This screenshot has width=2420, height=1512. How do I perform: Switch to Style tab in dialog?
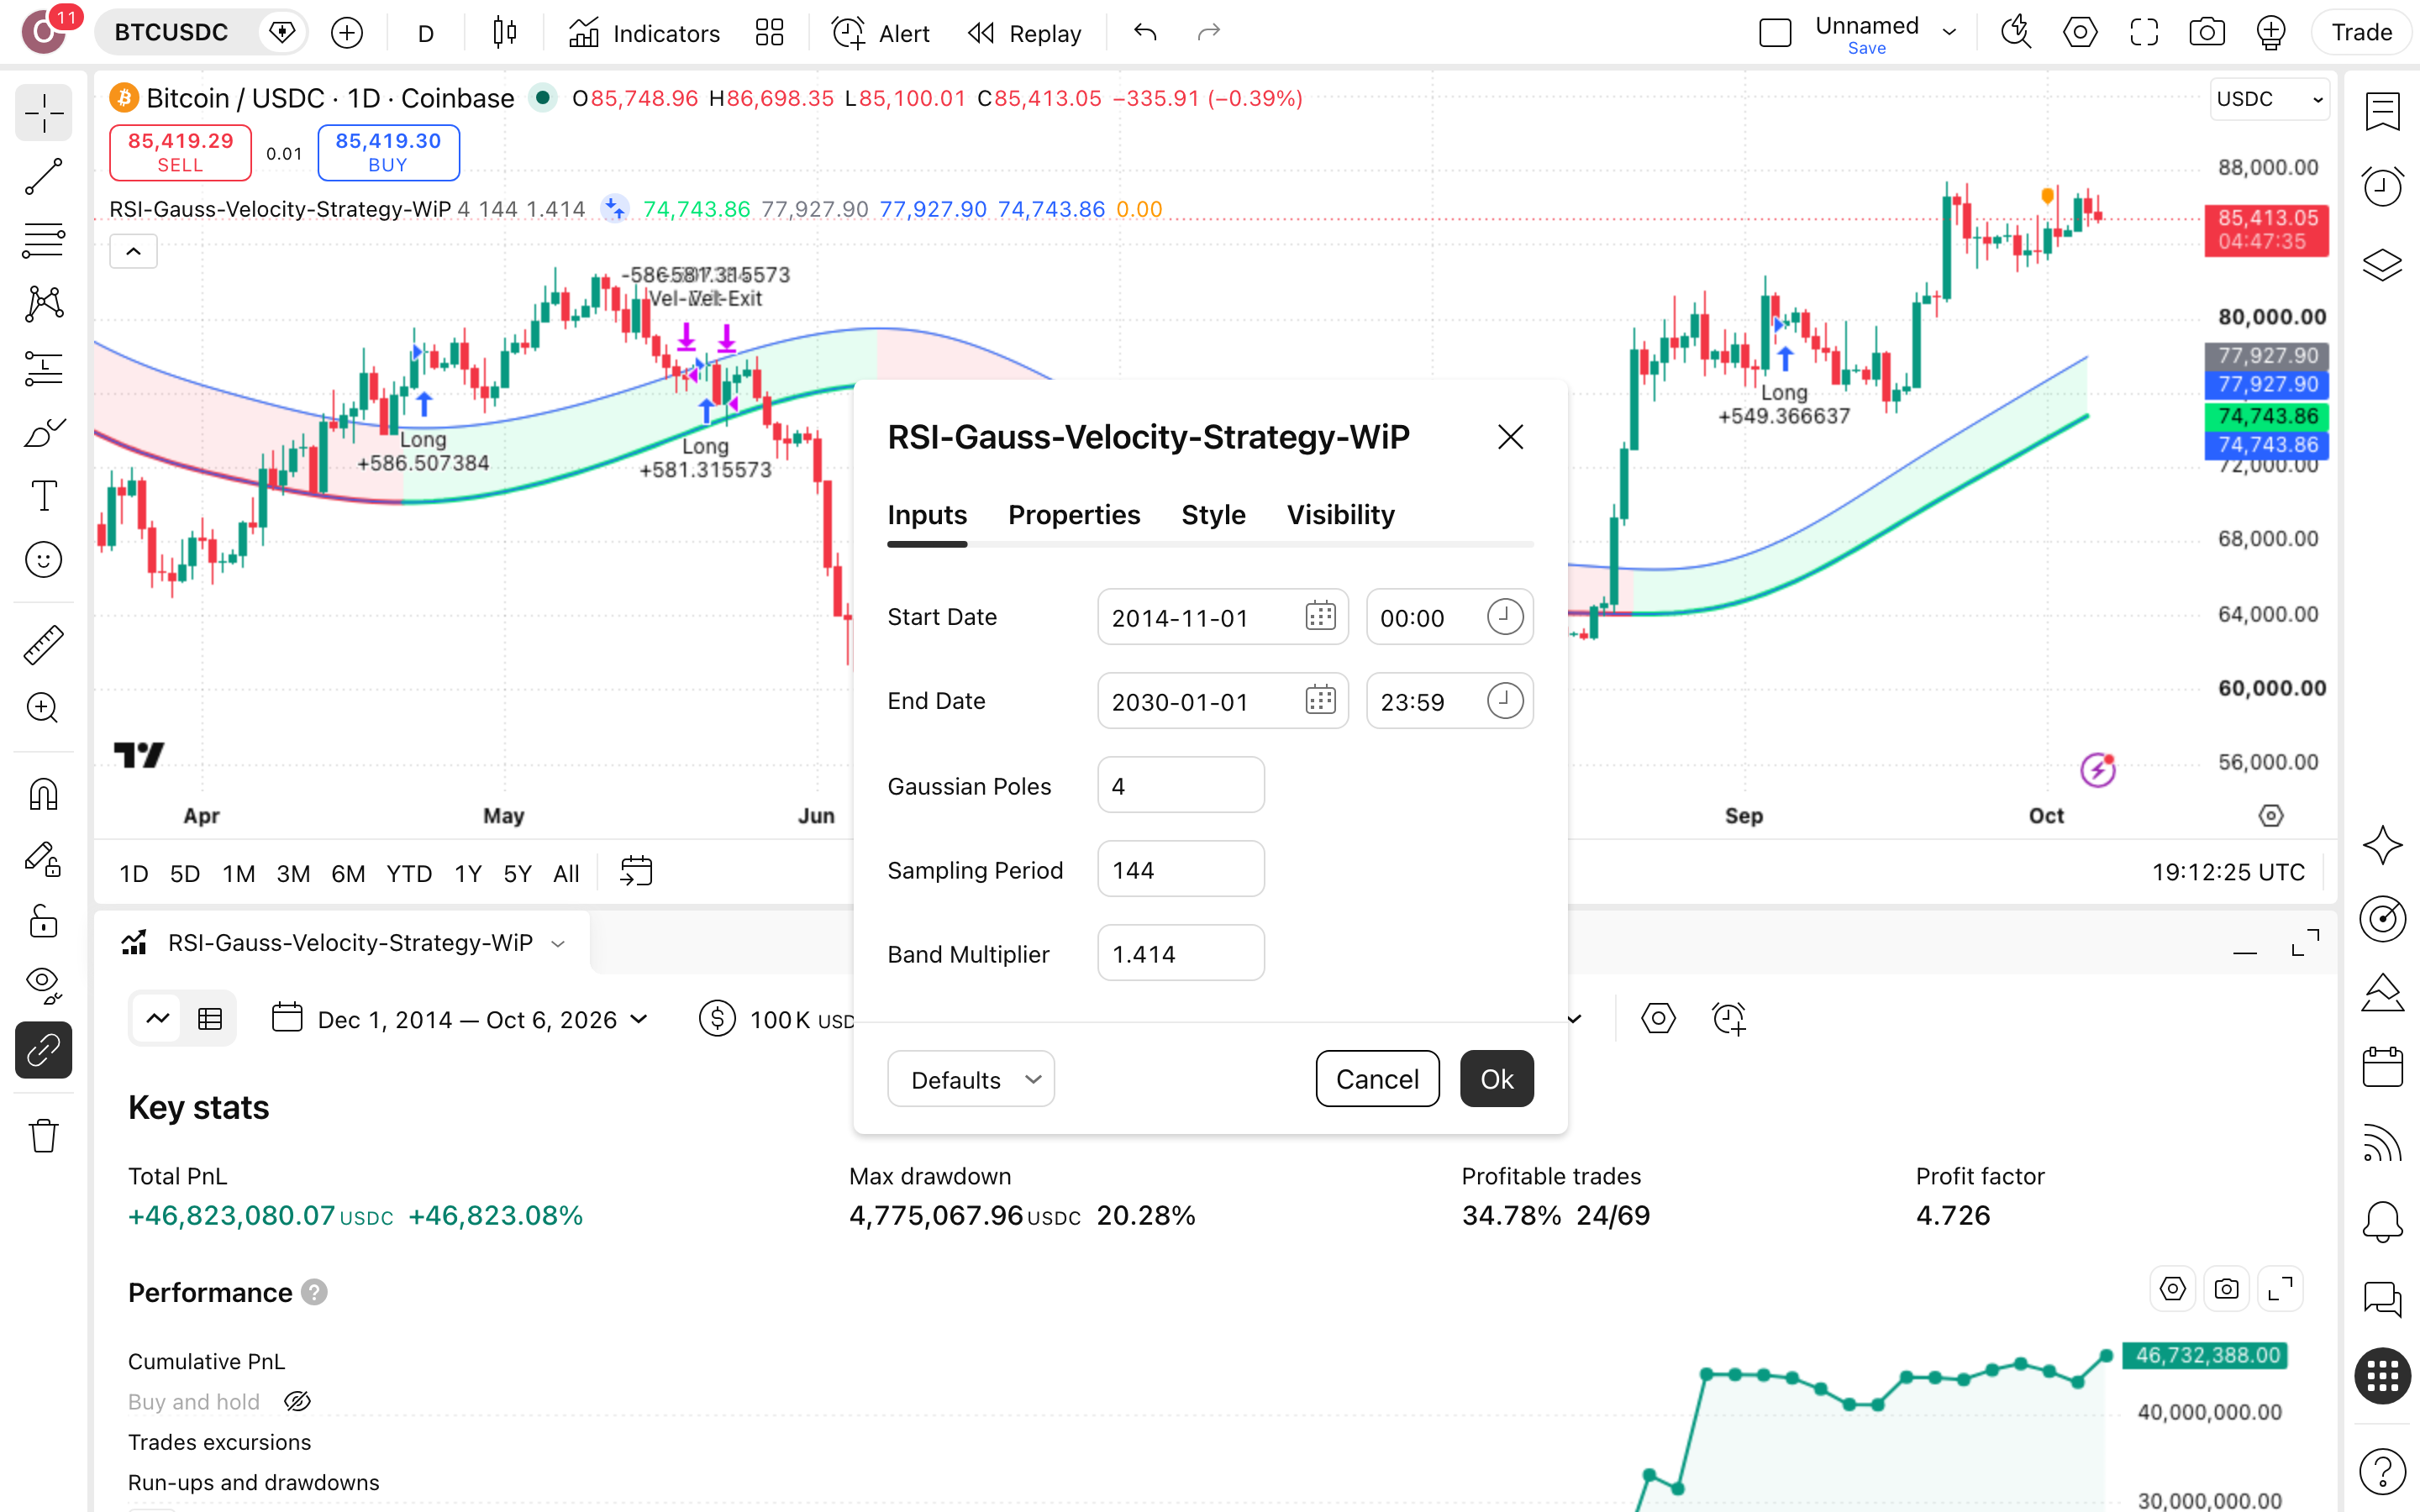[1213, 514]
